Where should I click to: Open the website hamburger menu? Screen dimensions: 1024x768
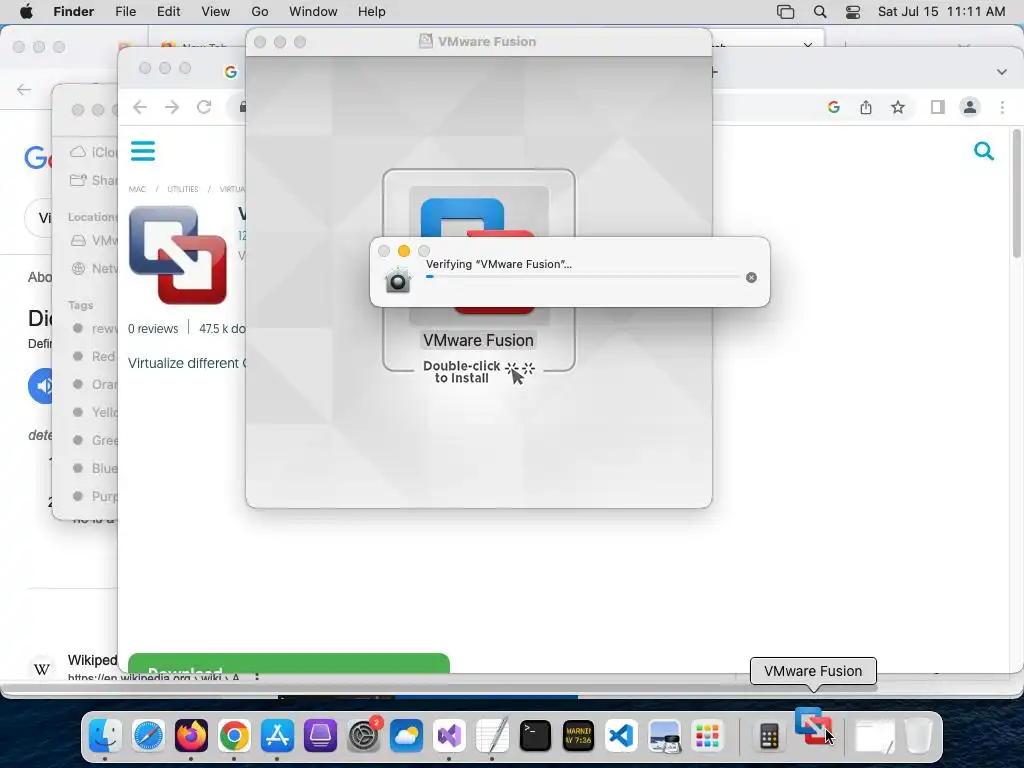143,151
